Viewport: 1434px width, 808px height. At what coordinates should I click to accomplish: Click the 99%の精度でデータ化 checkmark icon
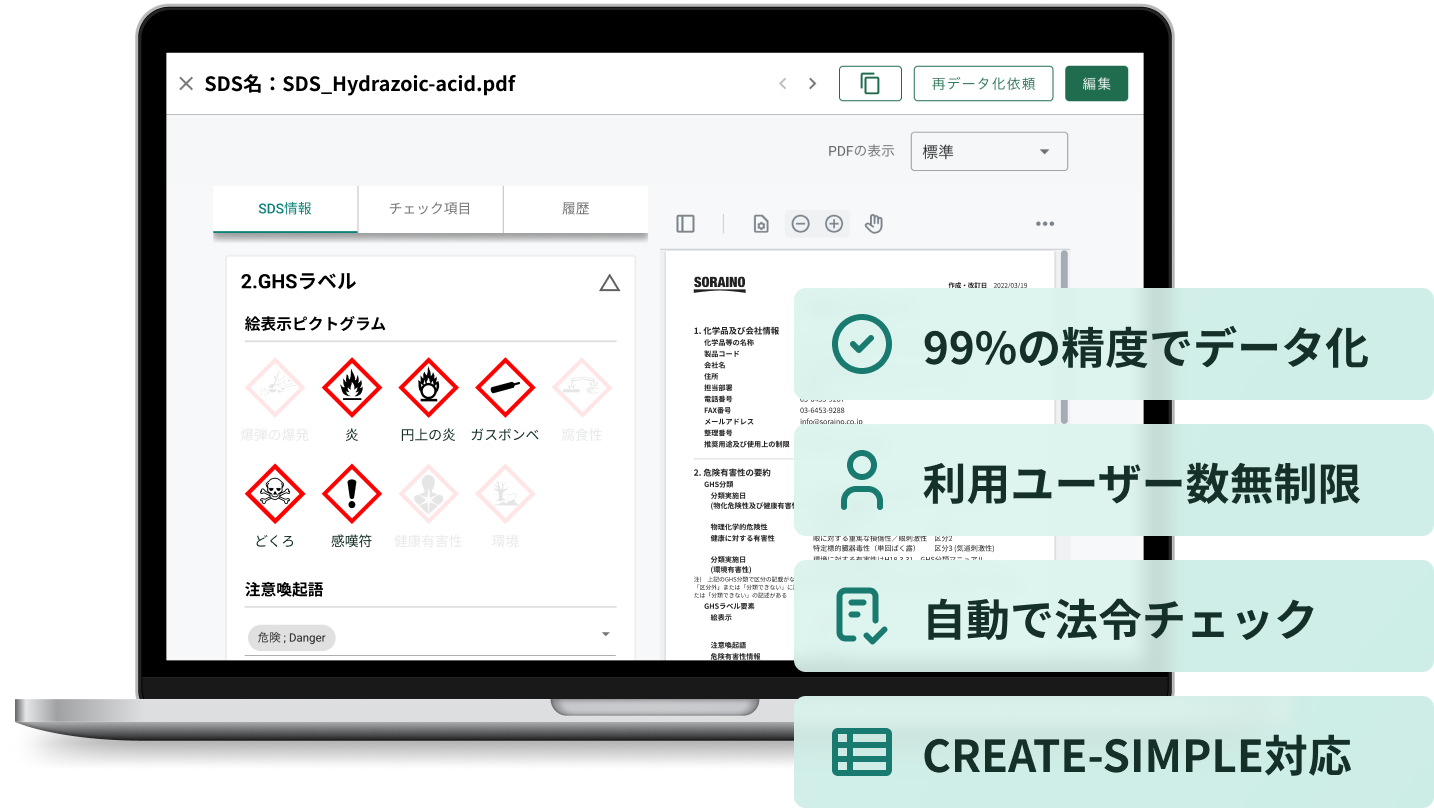(862, 344)
